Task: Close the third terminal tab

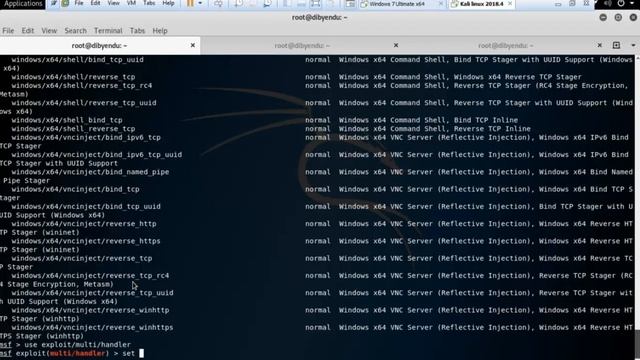Action: click(x=600, y=45)
